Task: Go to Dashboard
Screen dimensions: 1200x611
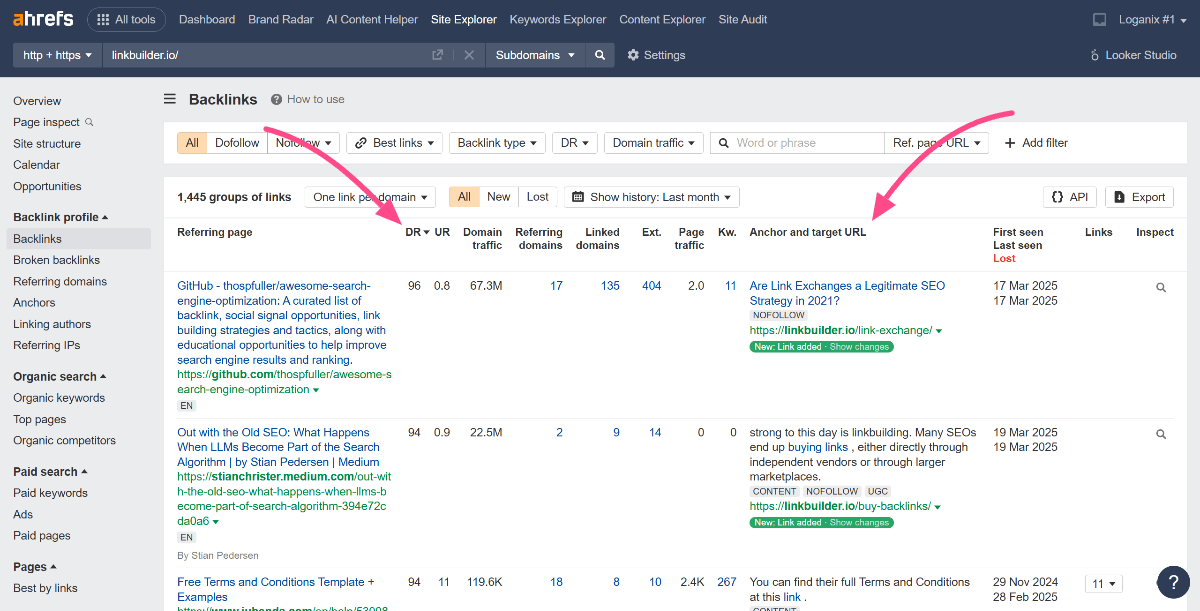Action: point(207,19)
